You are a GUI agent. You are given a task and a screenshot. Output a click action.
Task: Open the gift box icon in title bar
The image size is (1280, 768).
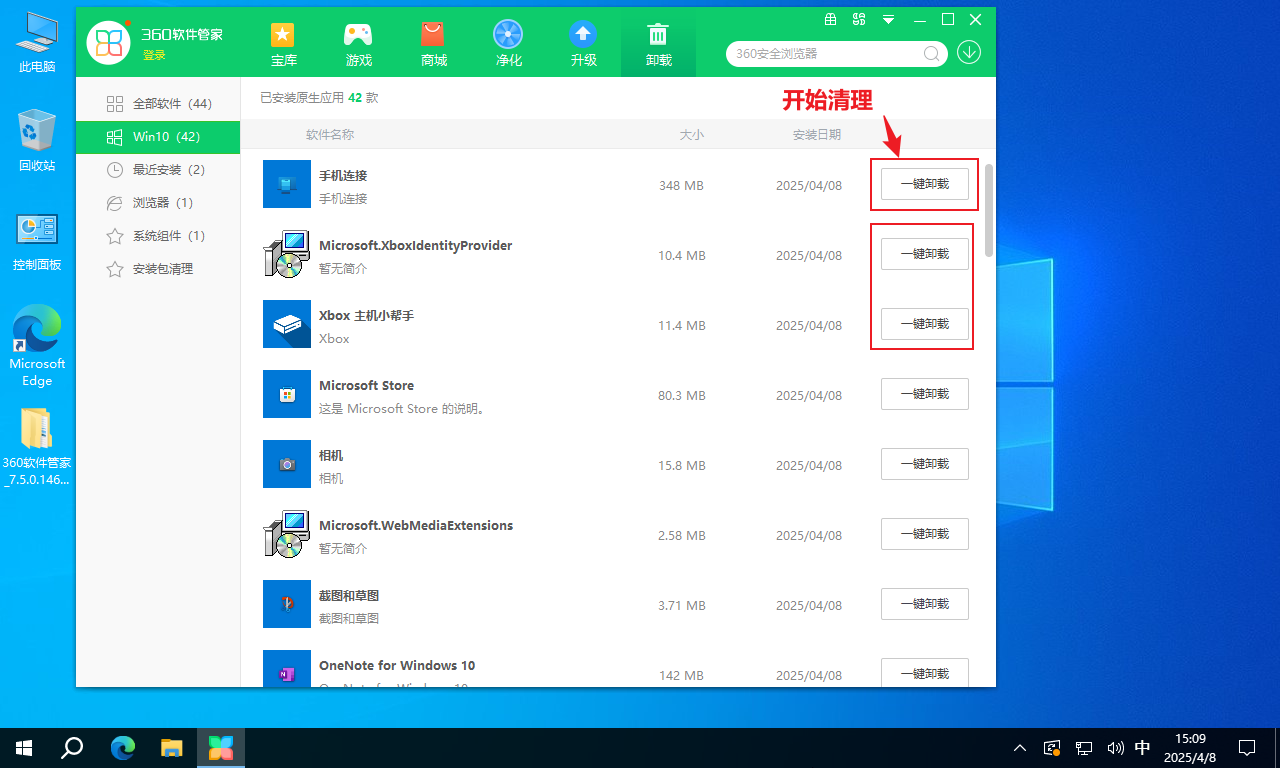pos(831,19)
